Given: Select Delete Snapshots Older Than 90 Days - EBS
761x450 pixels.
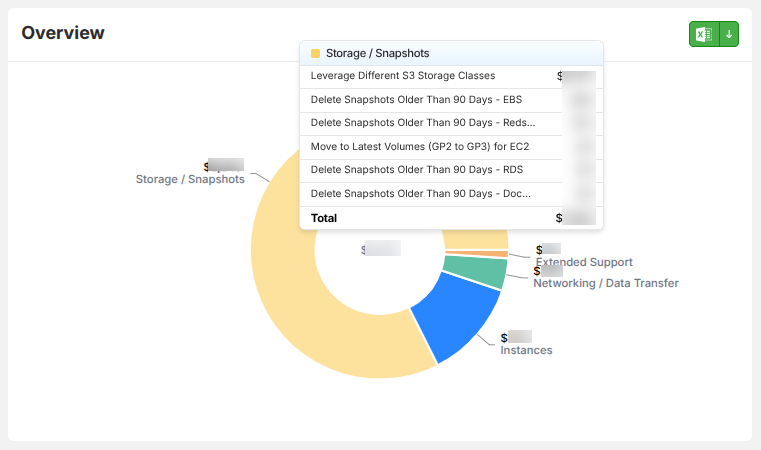Looking at the screenshot, I should [x=451, y=100].
